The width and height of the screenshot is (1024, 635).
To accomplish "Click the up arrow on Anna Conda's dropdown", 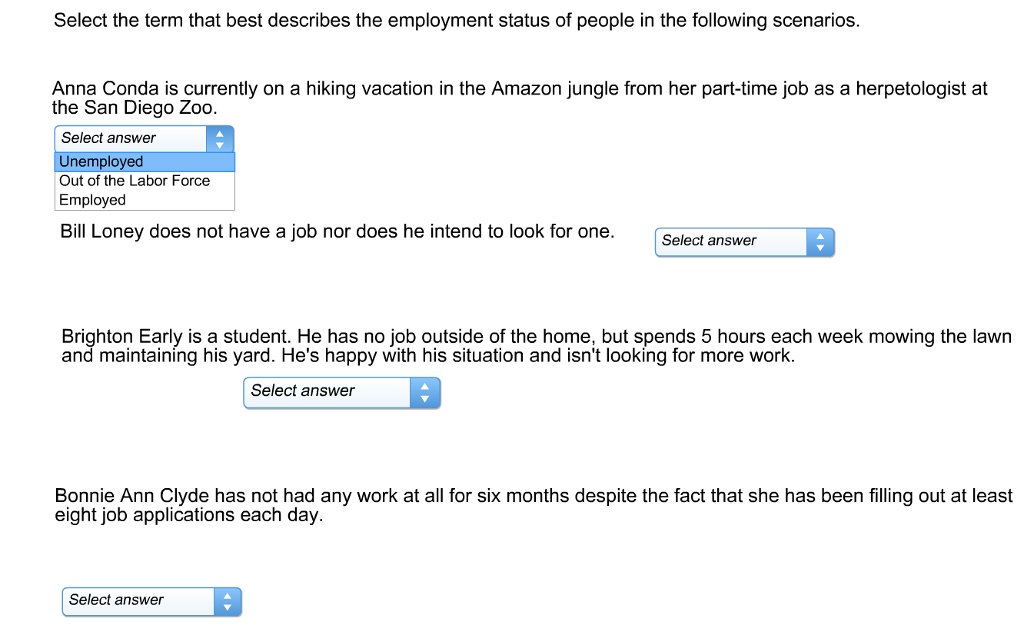I will [x=219, y=133].
